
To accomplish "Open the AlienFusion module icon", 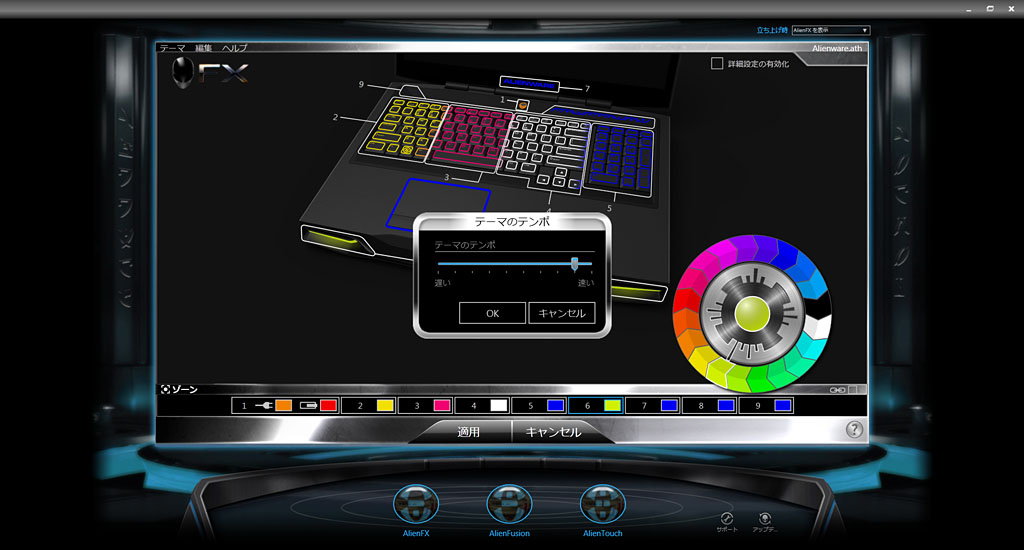I will tap(509, 504).
